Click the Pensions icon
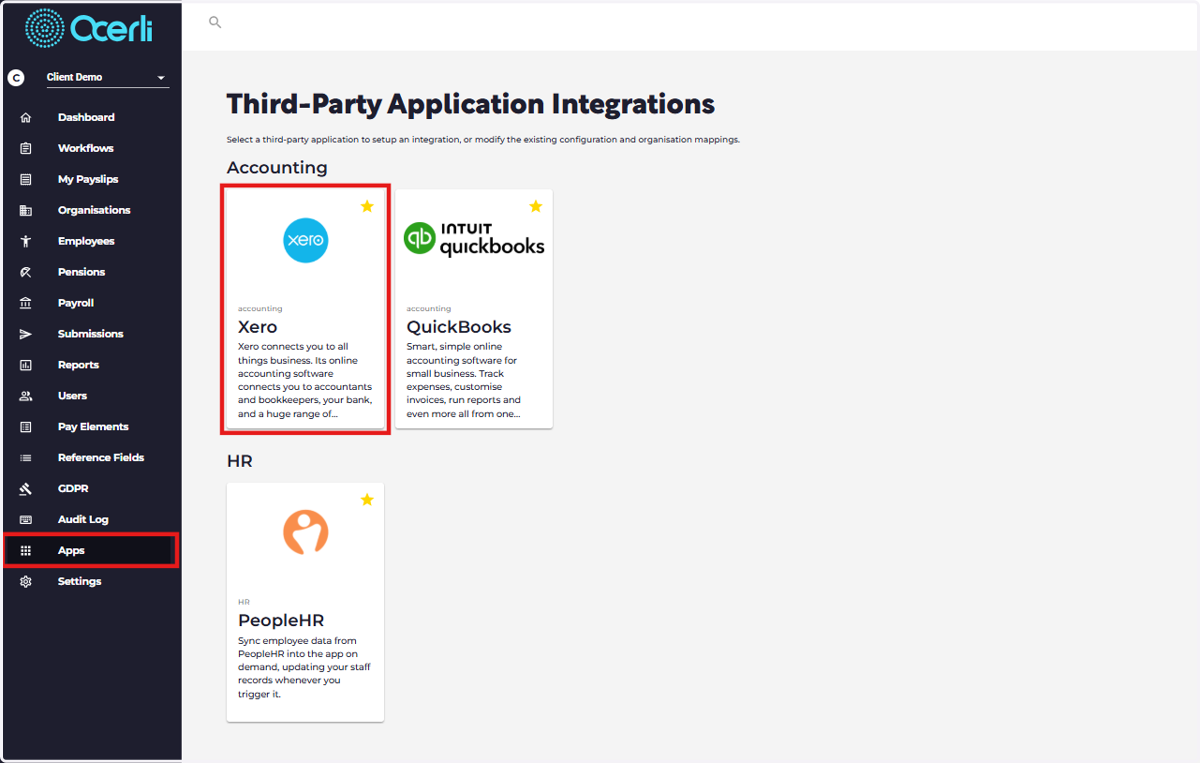Image resolution: width=1200 pixels, height=763 pixels. coord(26,272)
